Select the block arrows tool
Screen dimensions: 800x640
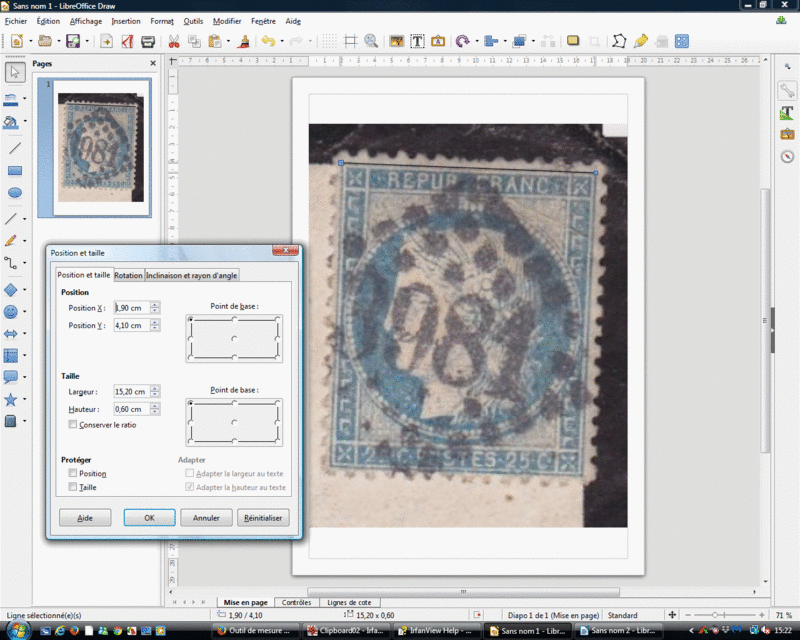pos(11,333)
